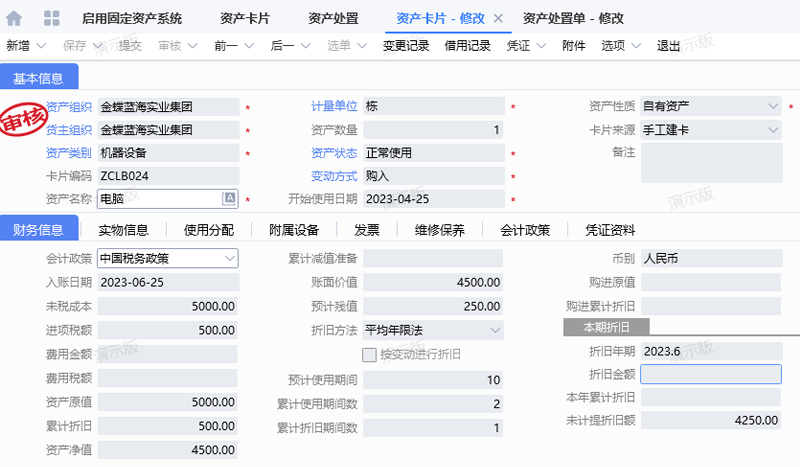The image size is (800, 467).
Task: Expand the 凭证 toolbar dropdown arrow
Action: click(542, 46)
